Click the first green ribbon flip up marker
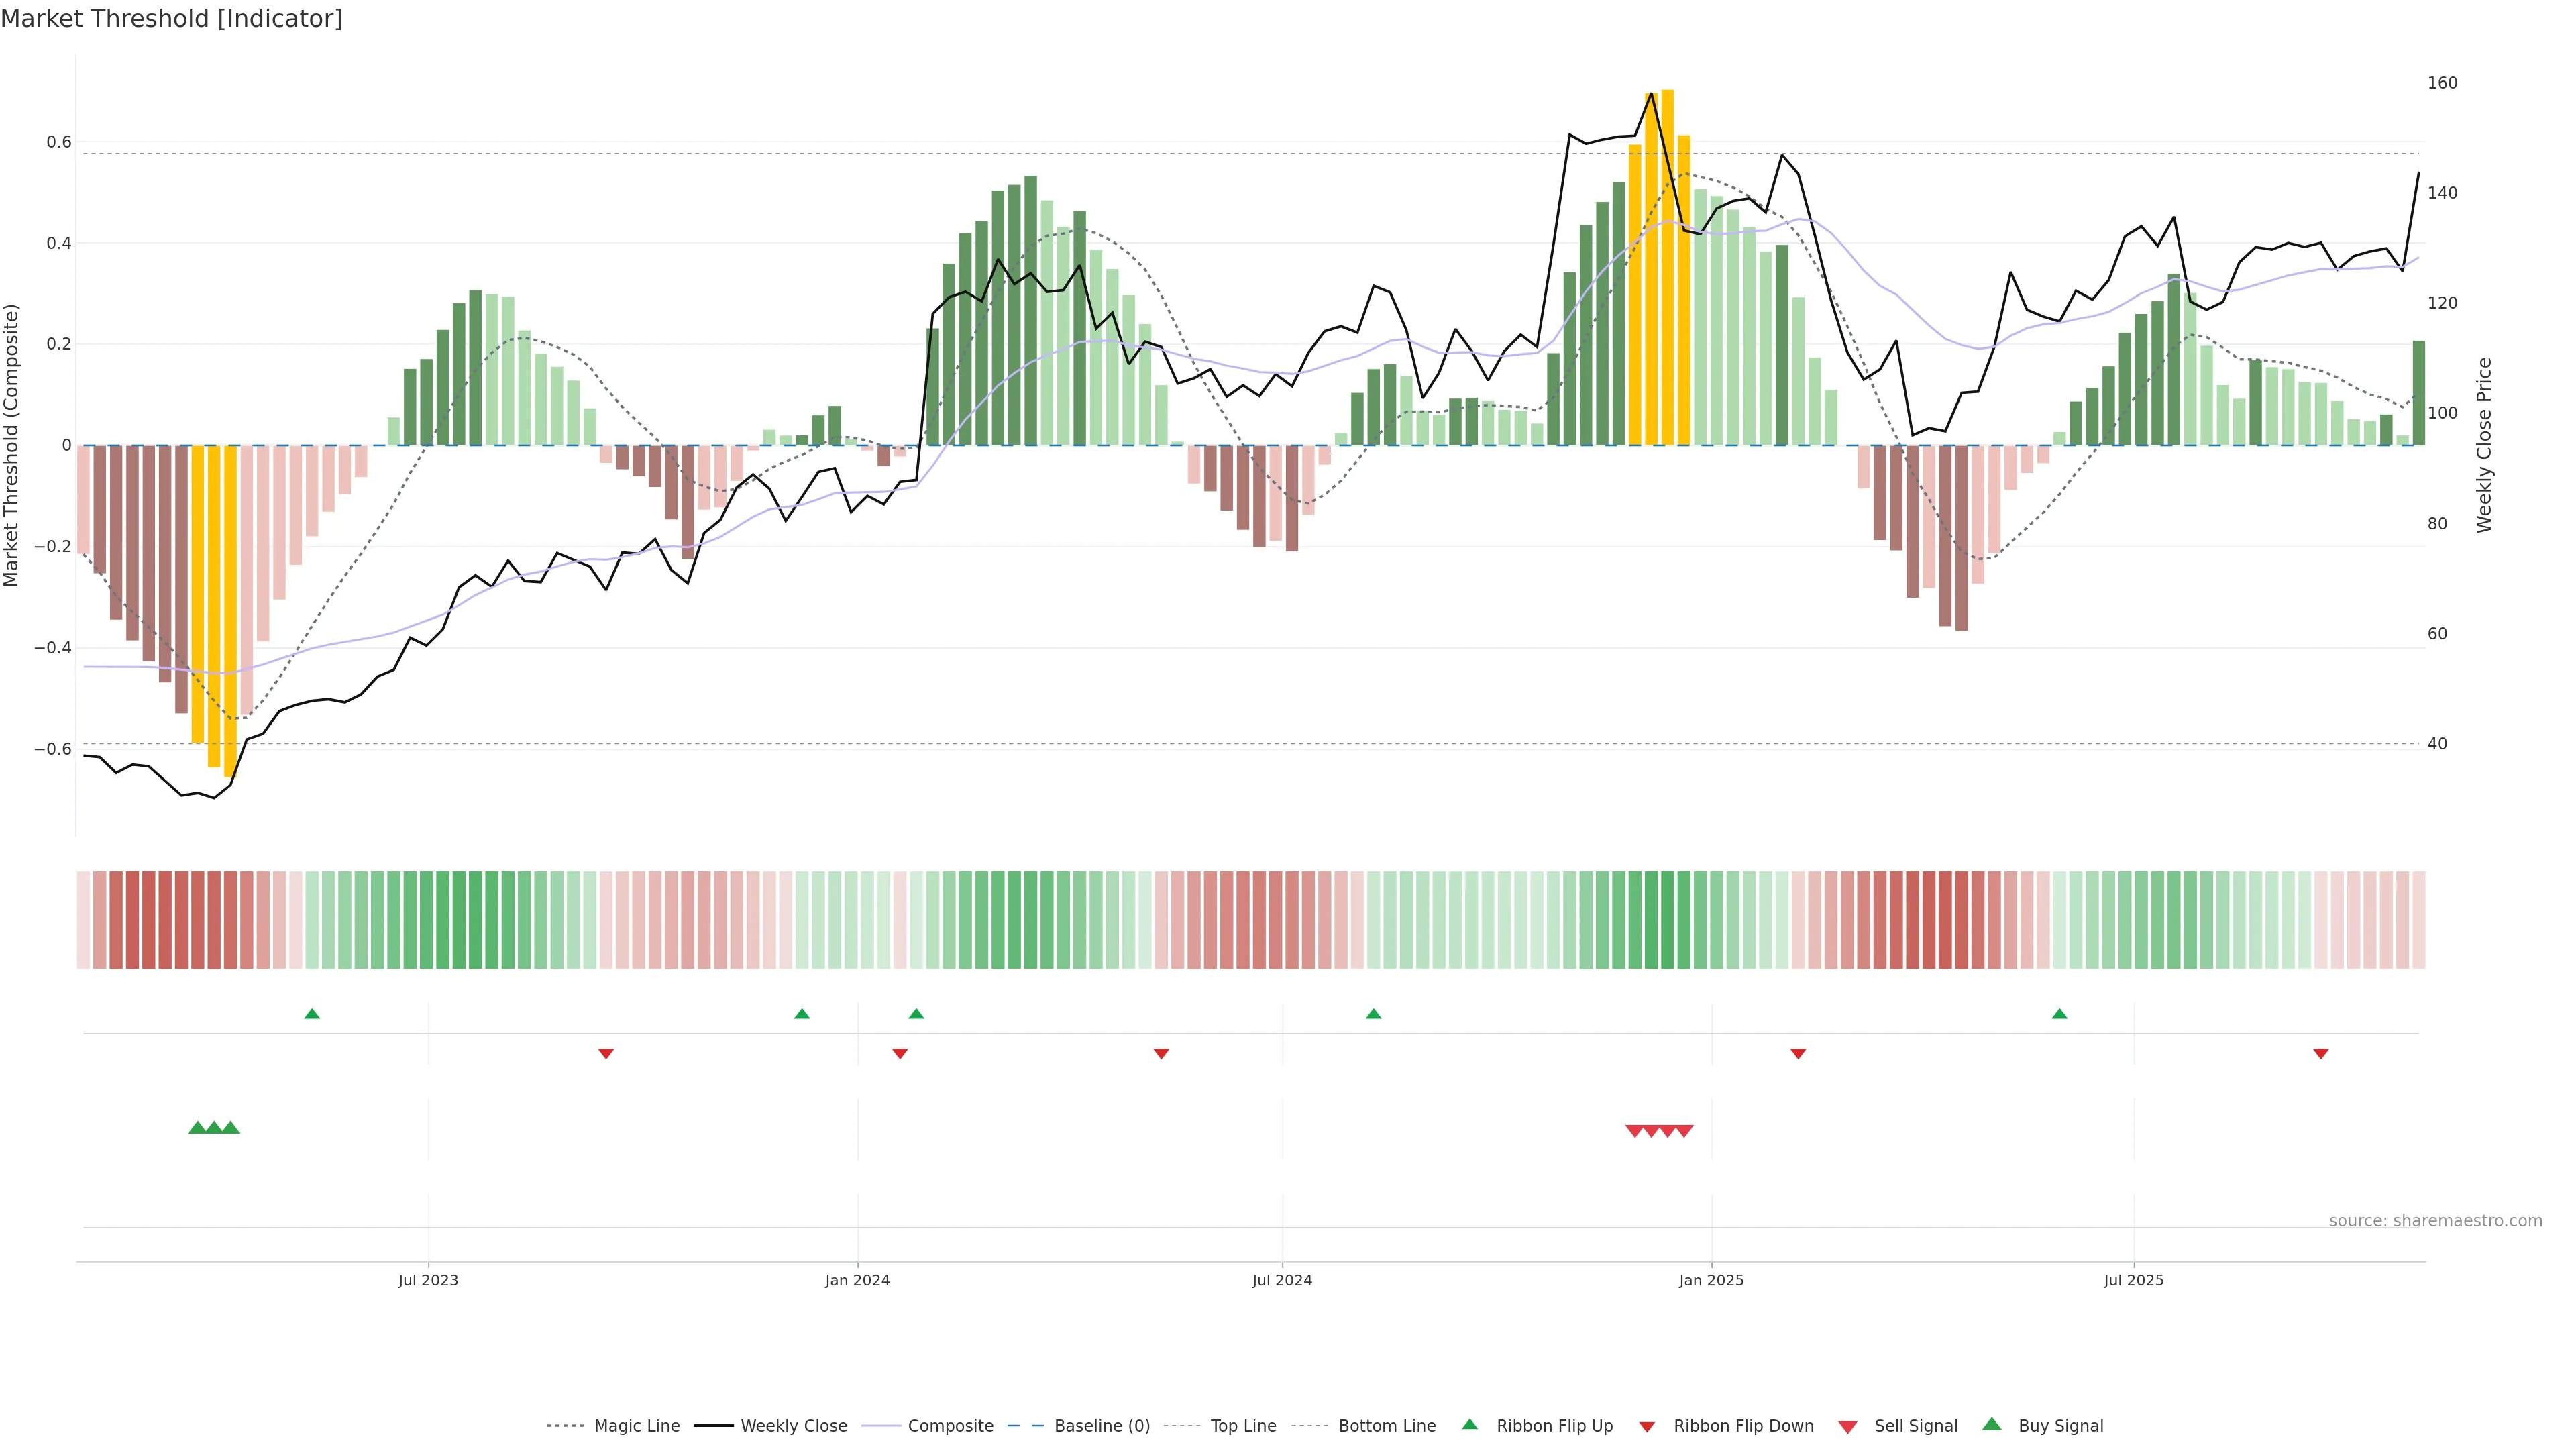The height and width of the screenshot is (1449, 2576). pyautogui.click(x=312, y=1014)
